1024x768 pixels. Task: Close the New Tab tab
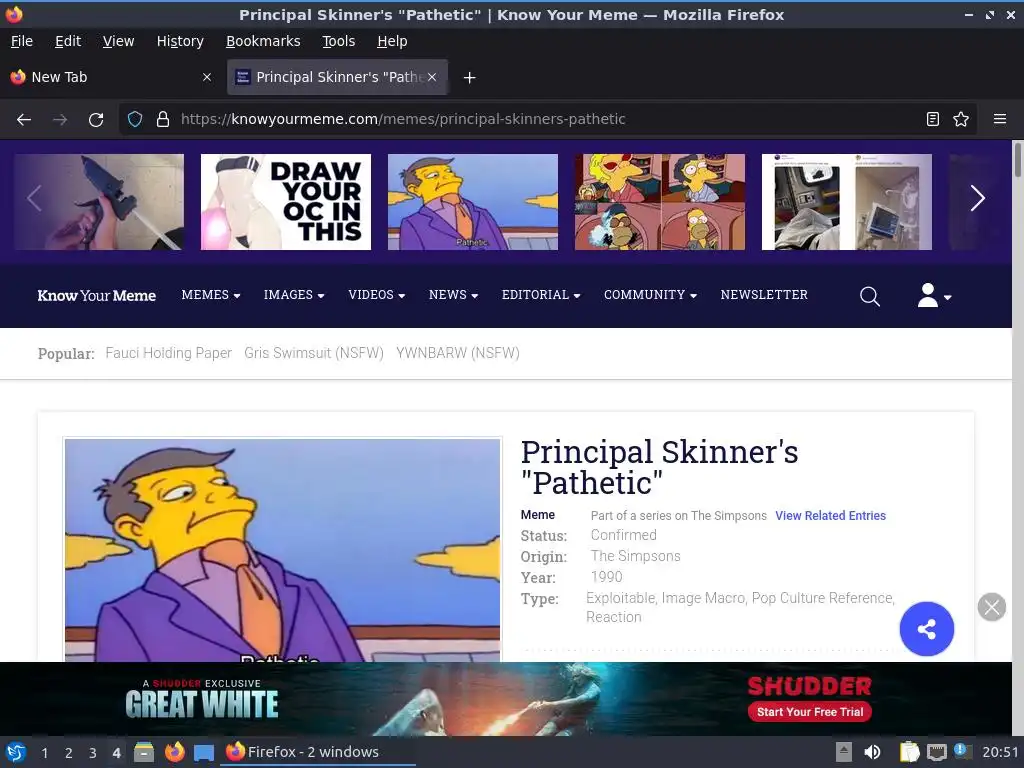point(207,77)
